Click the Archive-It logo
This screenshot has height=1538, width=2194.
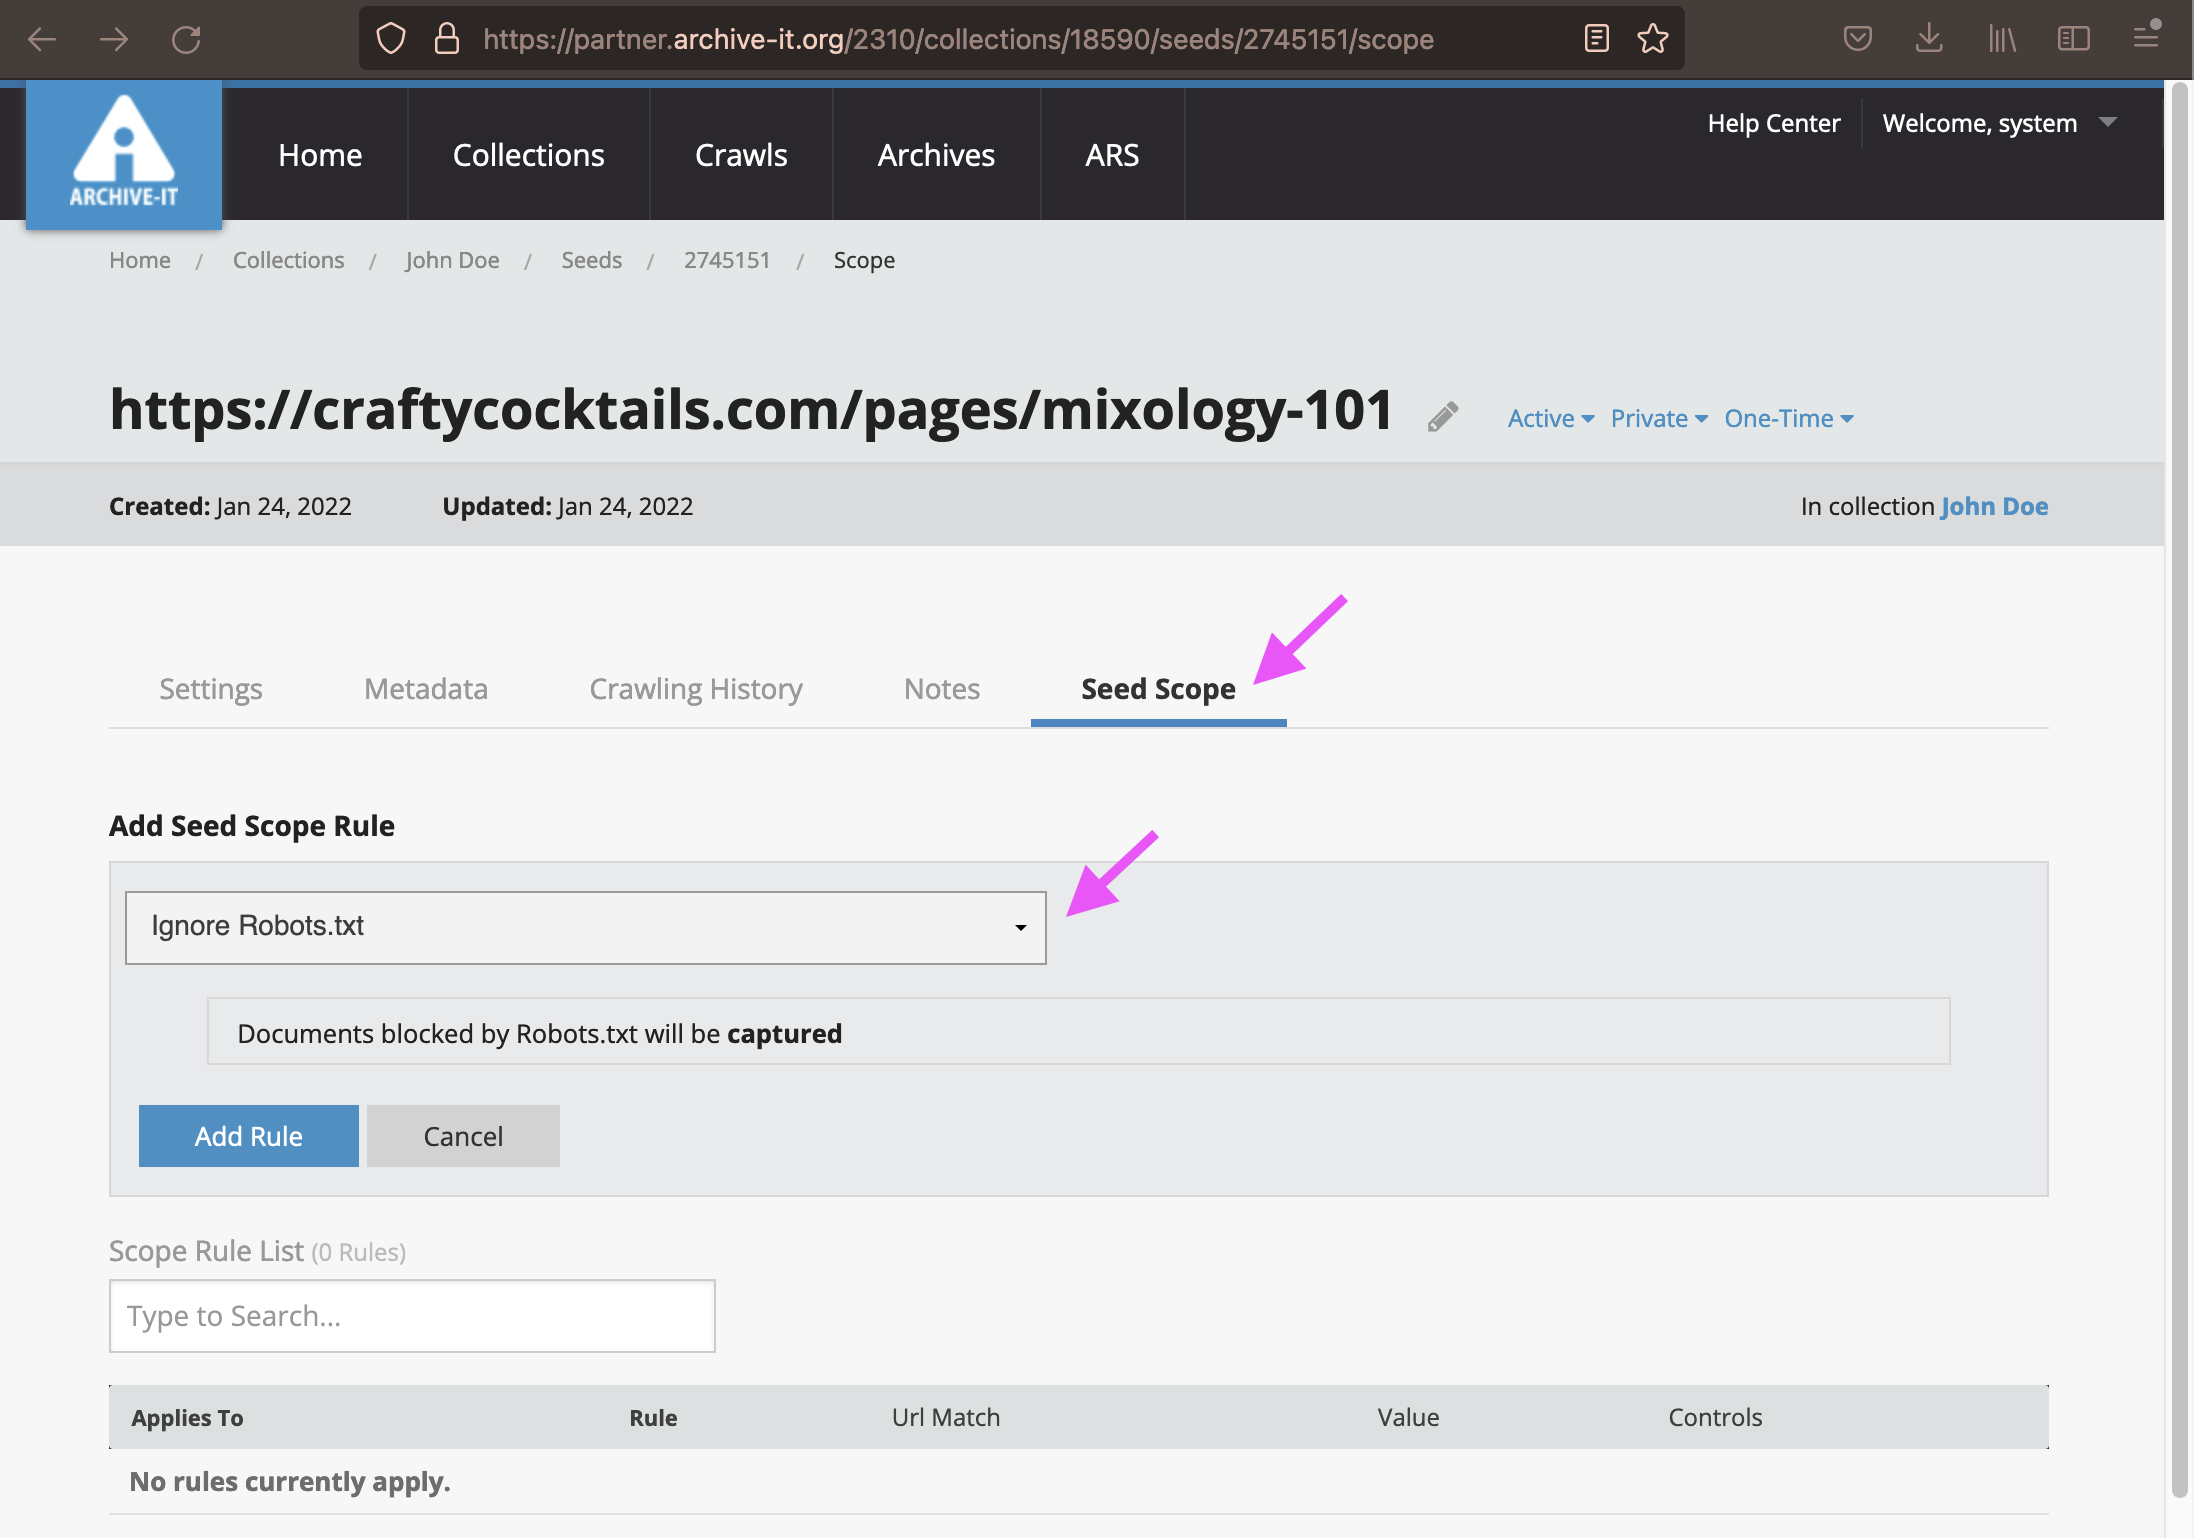[x=123, y=153]
